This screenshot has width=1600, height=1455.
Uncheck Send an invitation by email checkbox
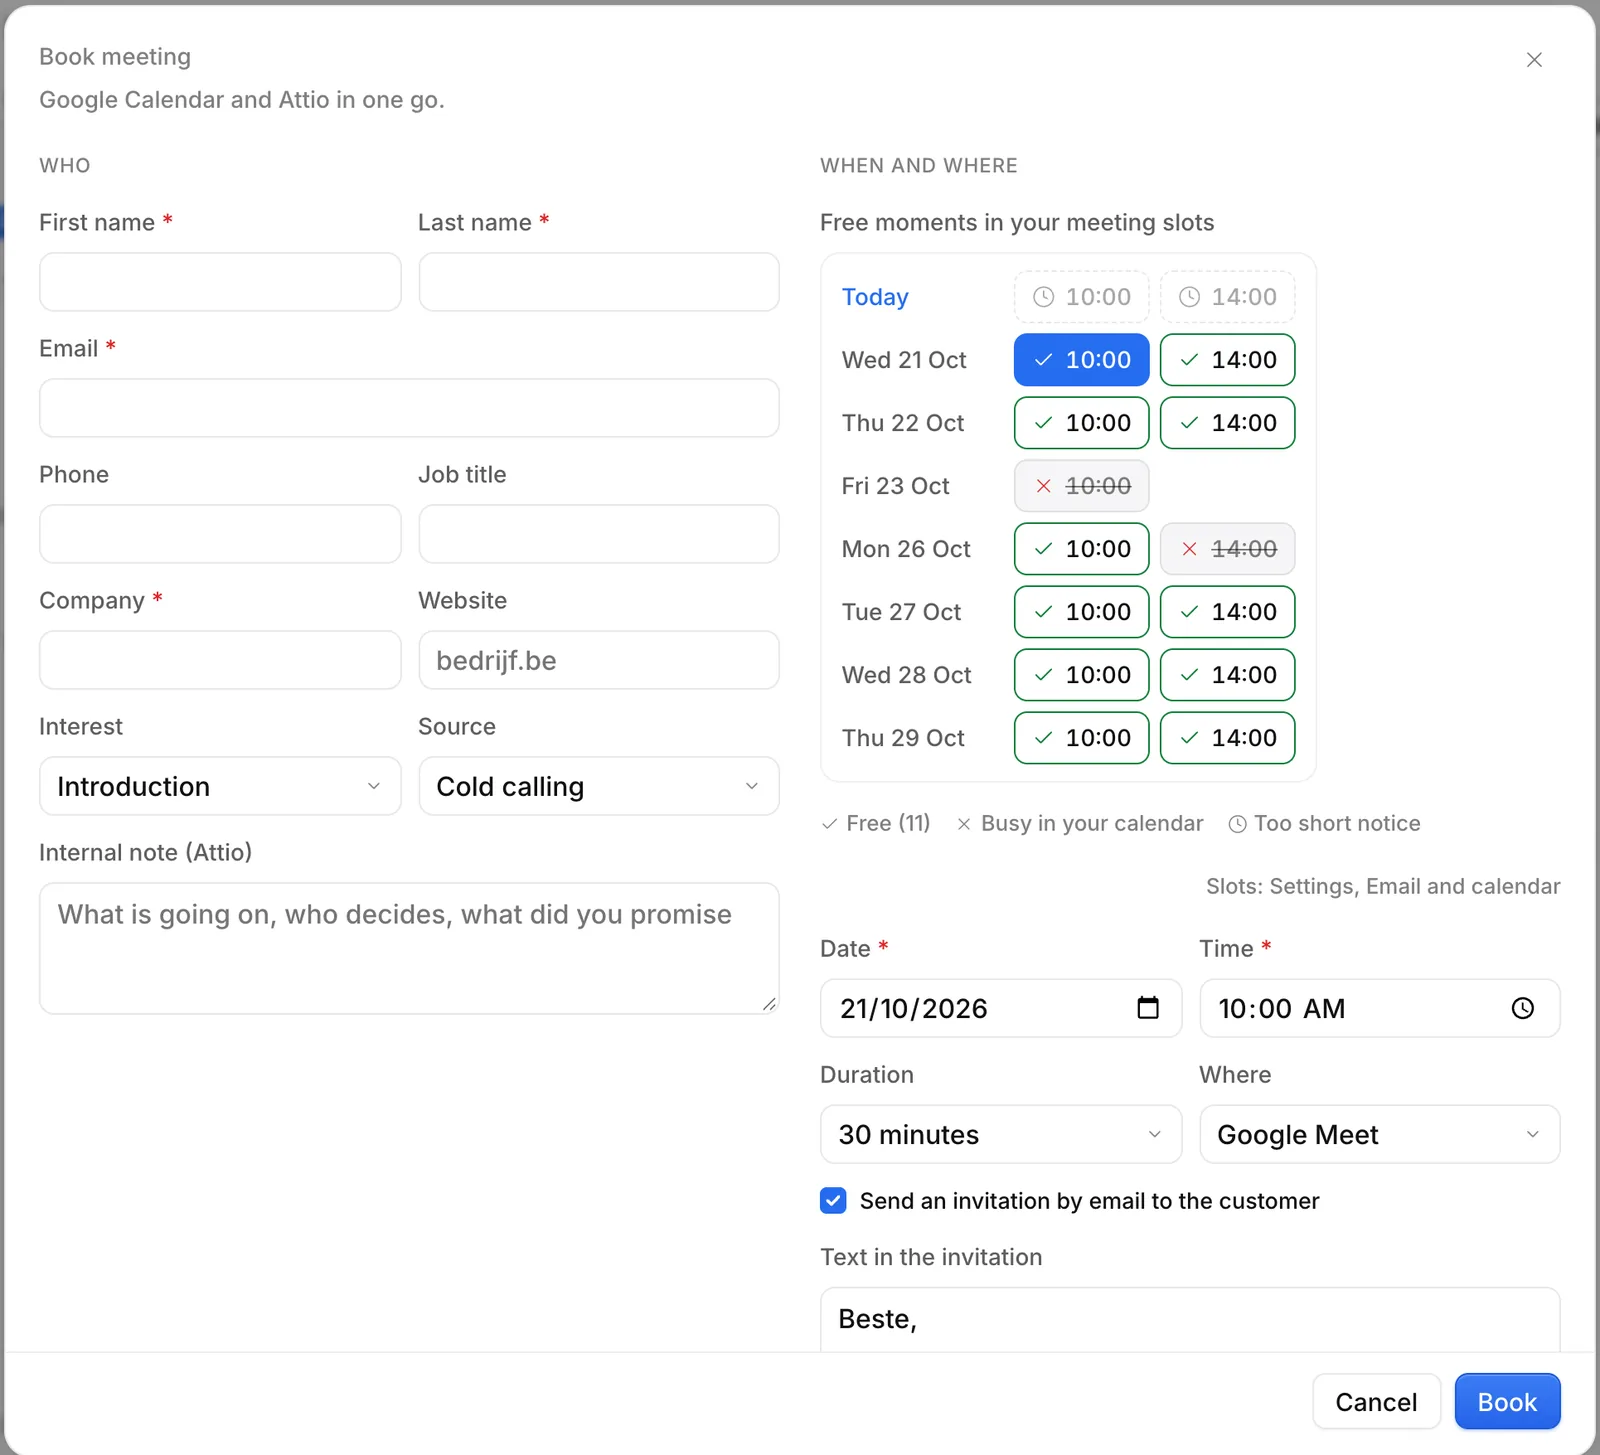(833, 1200)
